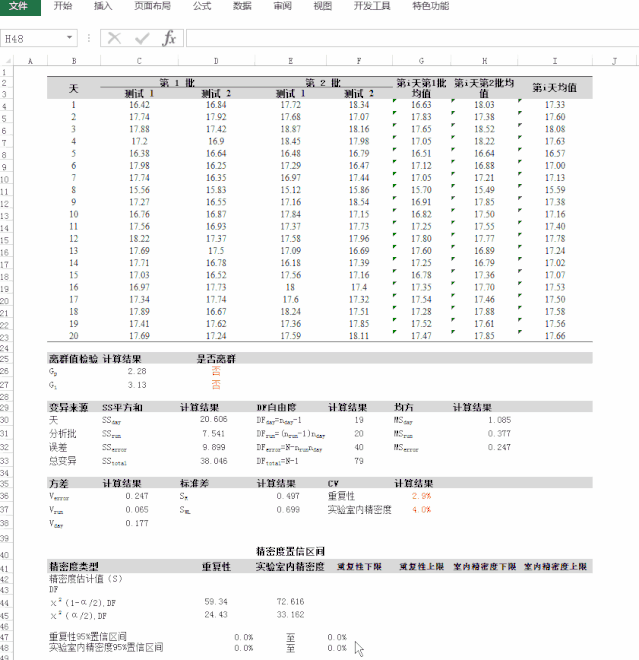Open the green 文件 tab
Screen dimensions: 639x660
(19, 6)
